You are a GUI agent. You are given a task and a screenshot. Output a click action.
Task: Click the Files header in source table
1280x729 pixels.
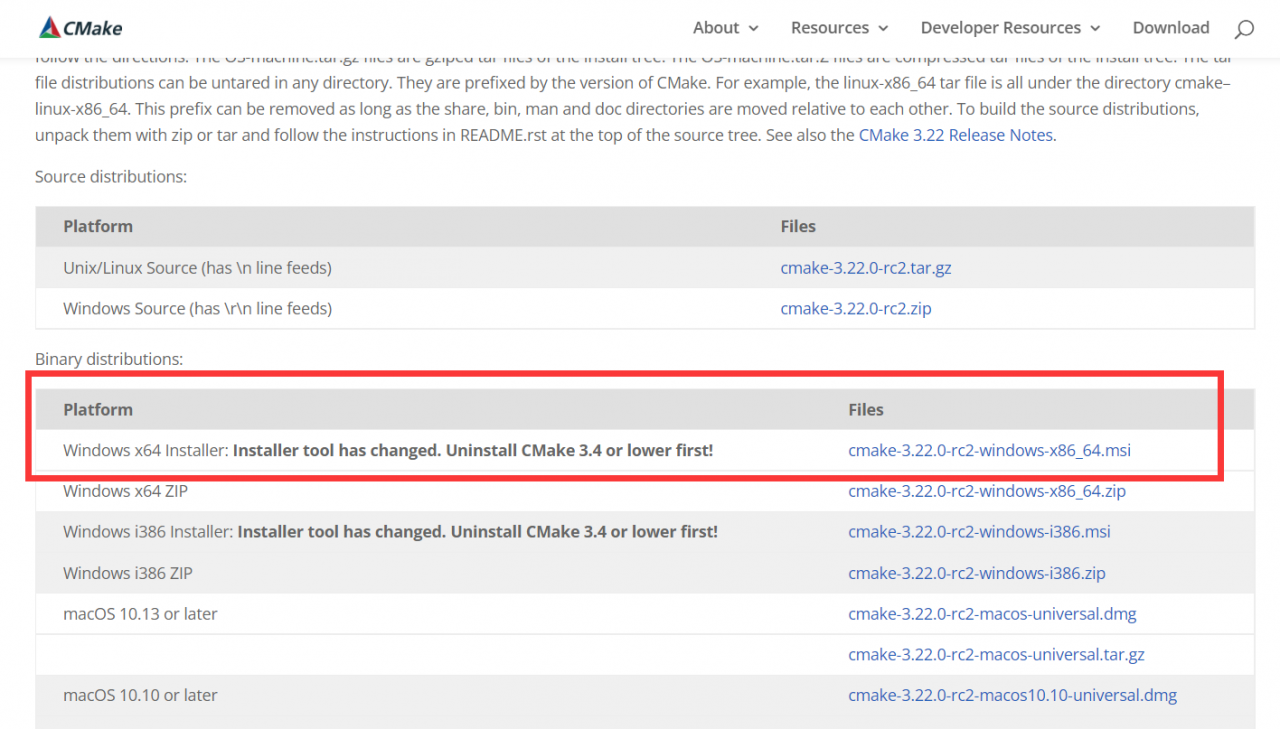coord(798,227)
